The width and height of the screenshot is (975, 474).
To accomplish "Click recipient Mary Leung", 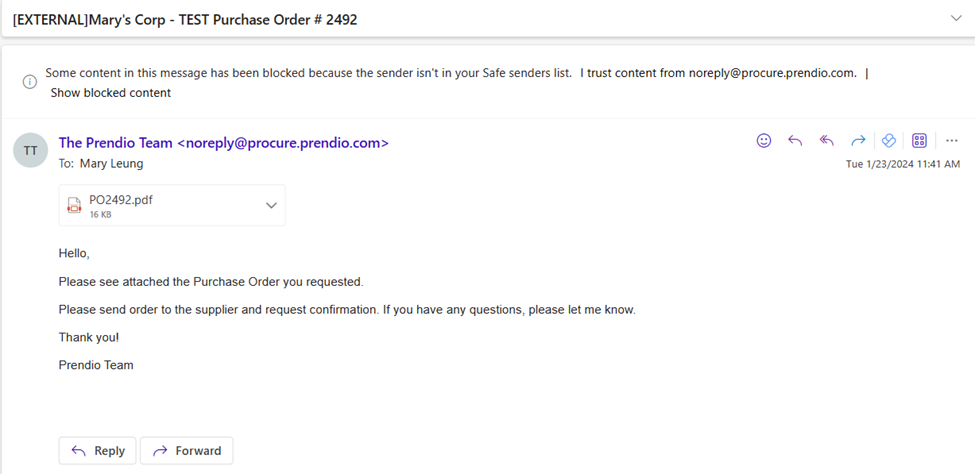I will coord(111,164).
